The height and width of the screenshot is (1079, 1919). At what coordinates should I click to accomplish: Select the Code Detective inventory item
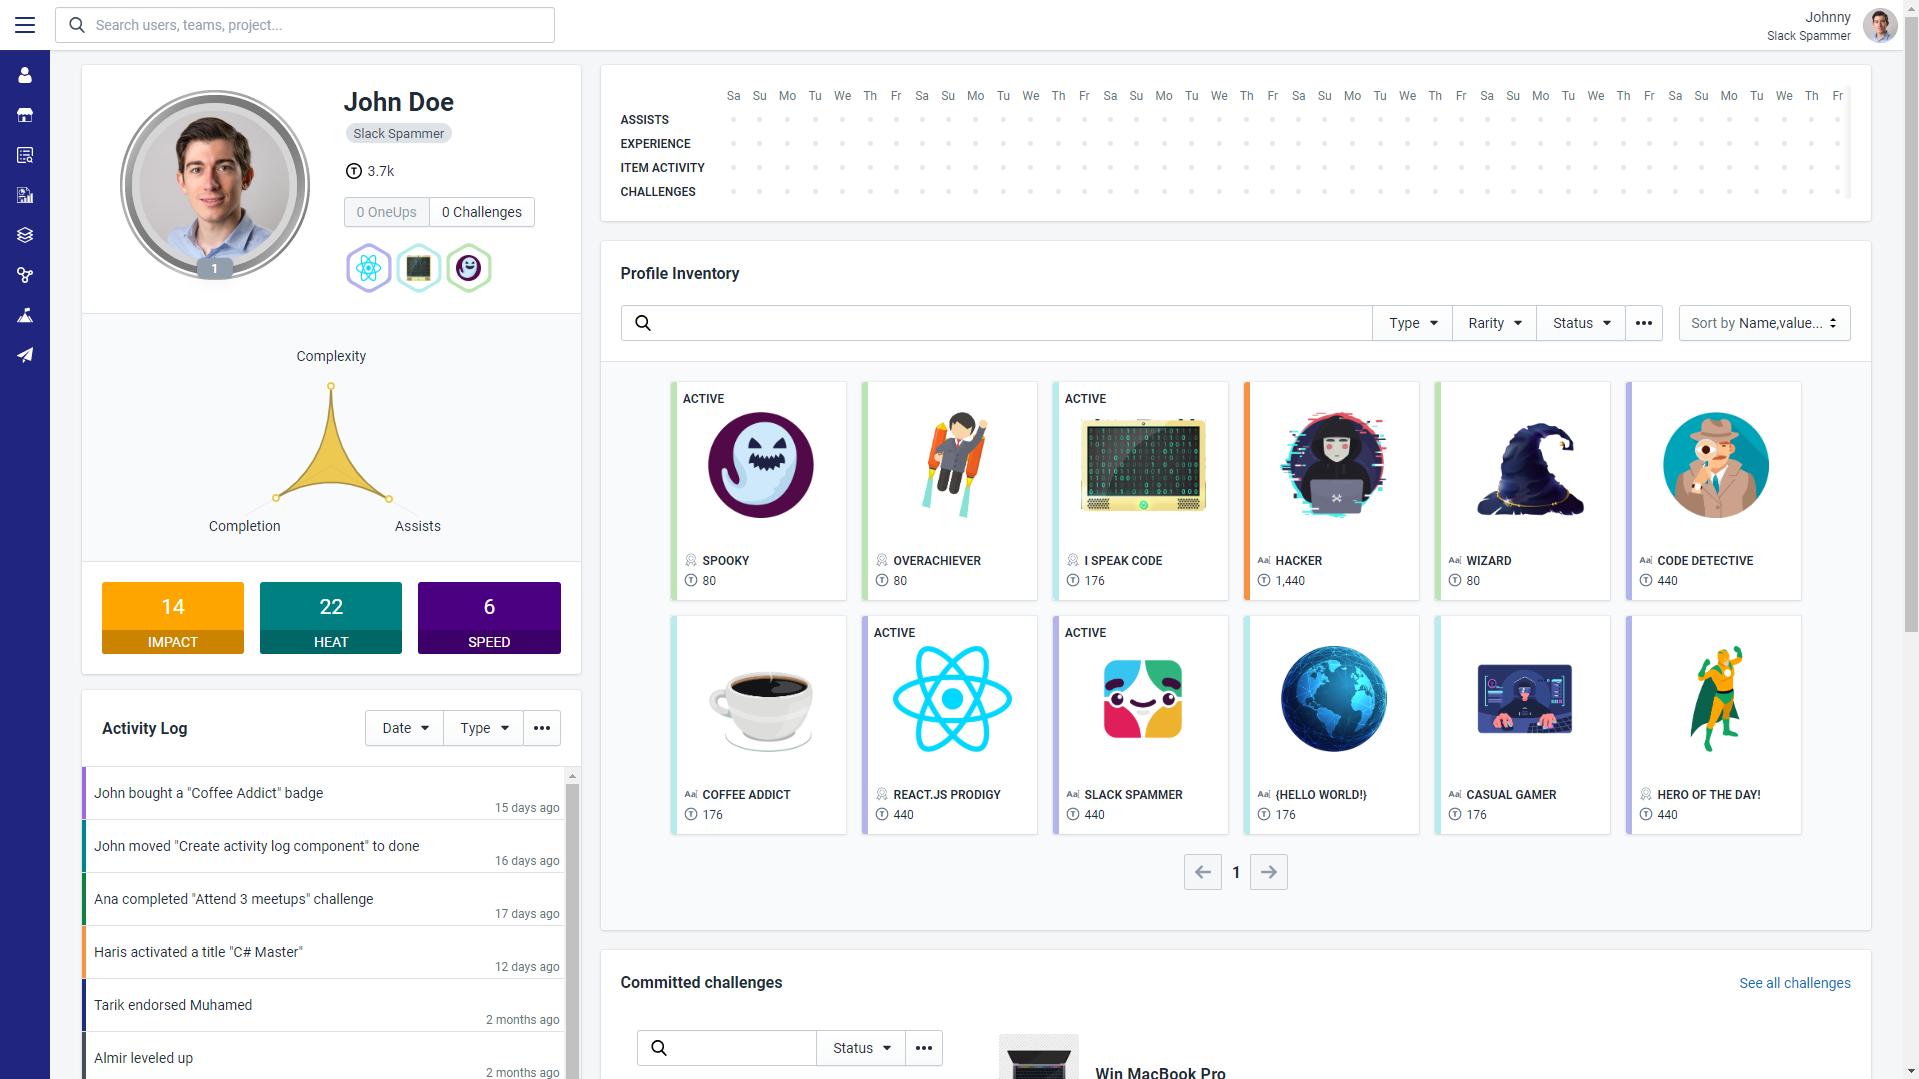(x=1714, y=491)
